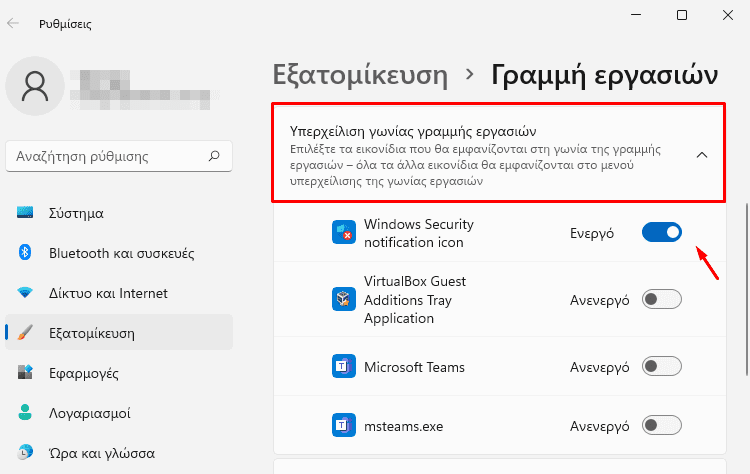The height and width of the screenshot is (474, 750).
Task: Go back with the arrow icon
Action: [x=13, y=24]
